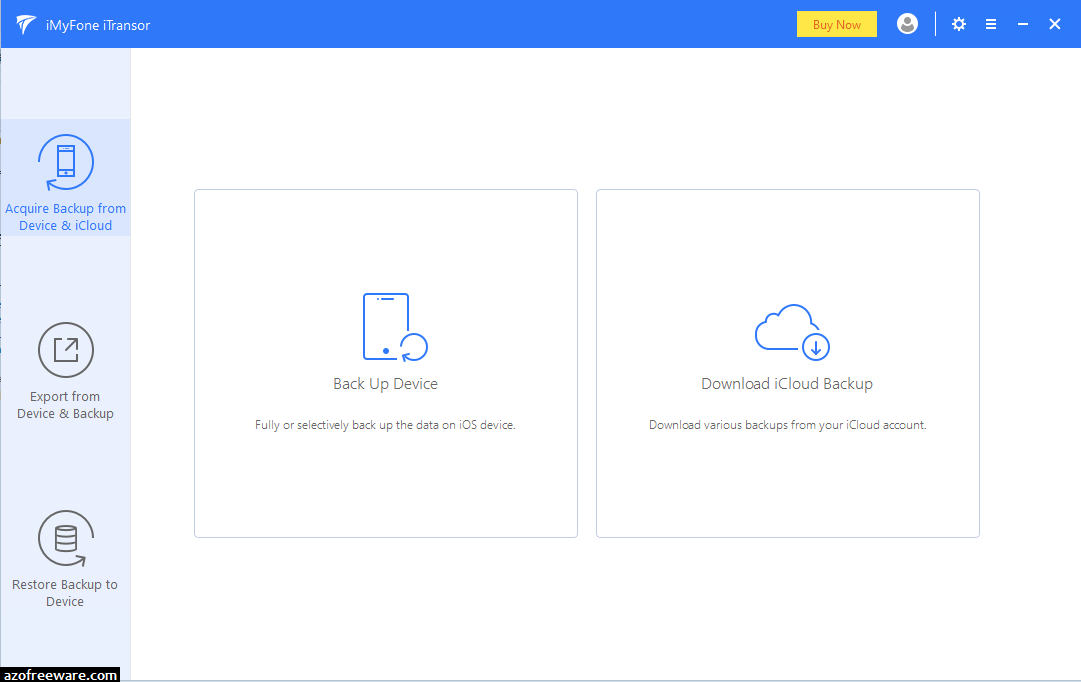This screenshot has width=1081, height=682.
Task: Click the 'iMyFone iTransor' title text
Action: click(x=98, y=25)
